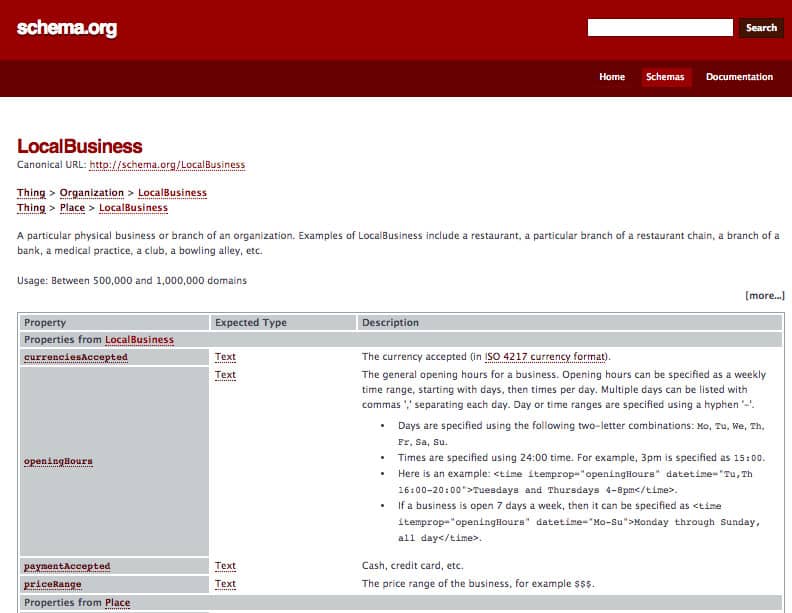Open ISO 4217 currency format link
792x613 pixels.
(546, 356)
